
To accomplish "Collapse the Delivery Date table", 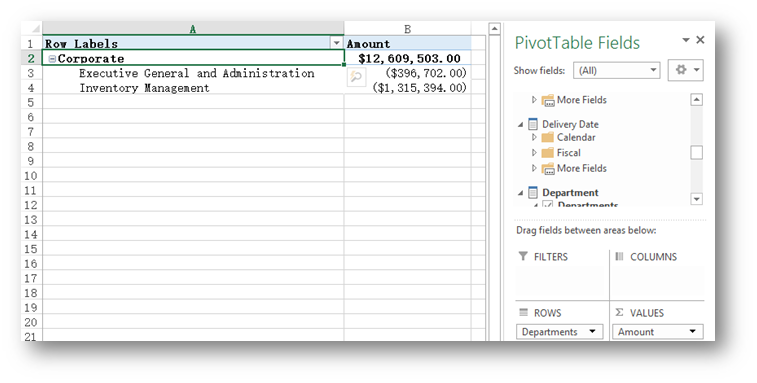I will point(520,125).
